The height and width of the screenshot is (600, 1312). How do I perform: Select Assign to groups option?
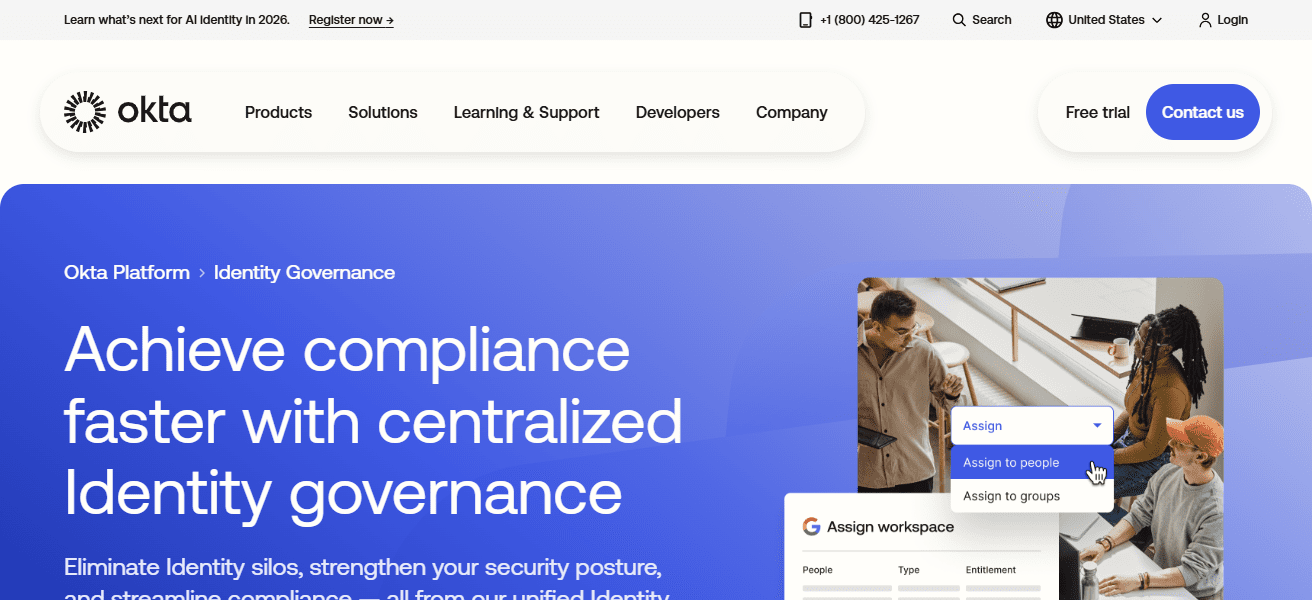click(x=1032, y=496)
